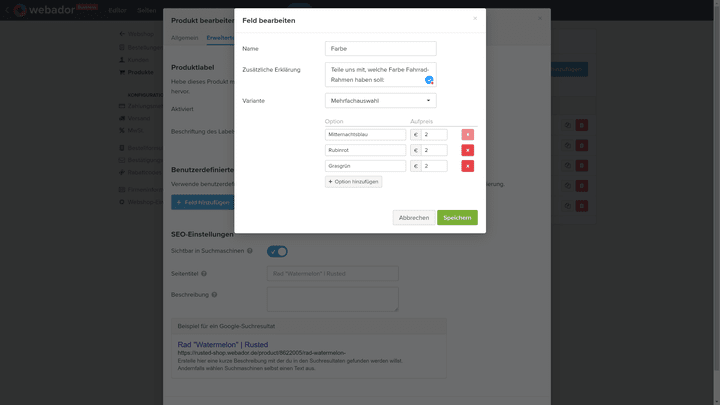The height and width of the screenshot is (405, 720).
Task: Save the field with Speichern
Action: tap(457, 217)
